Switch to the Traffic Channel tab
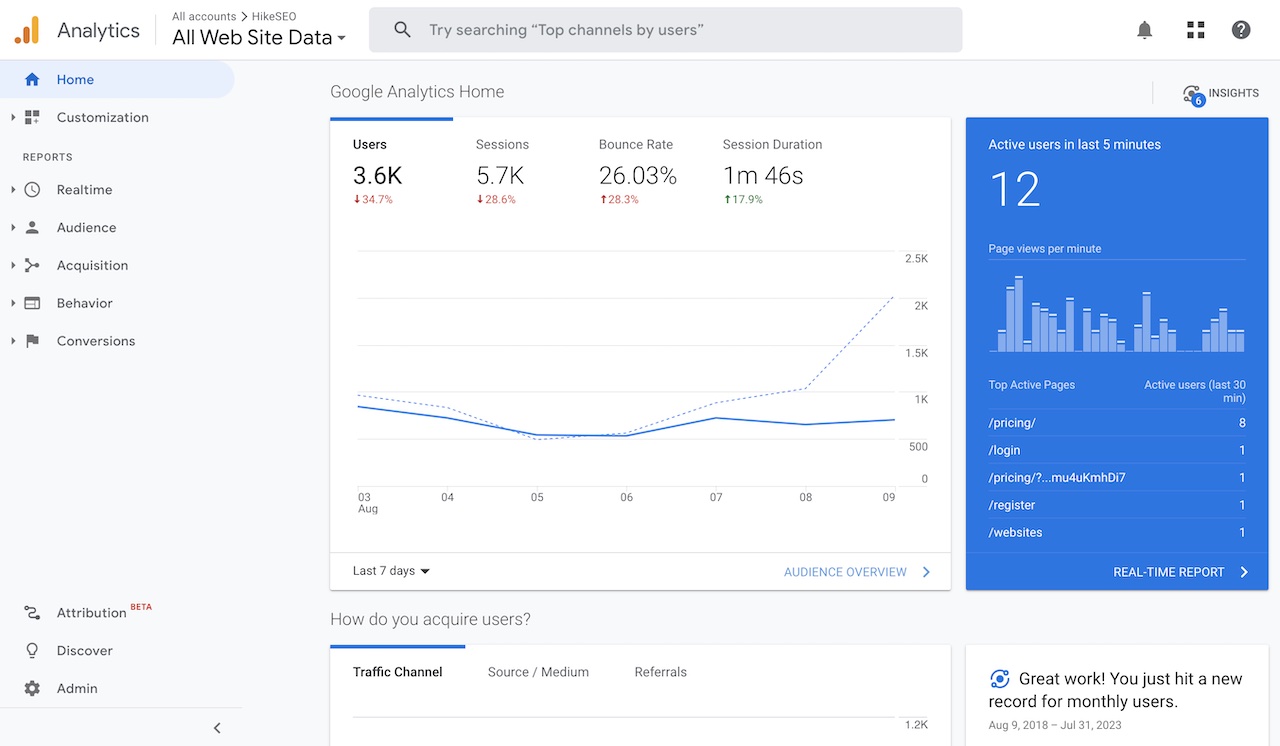 tap(397, 672)
